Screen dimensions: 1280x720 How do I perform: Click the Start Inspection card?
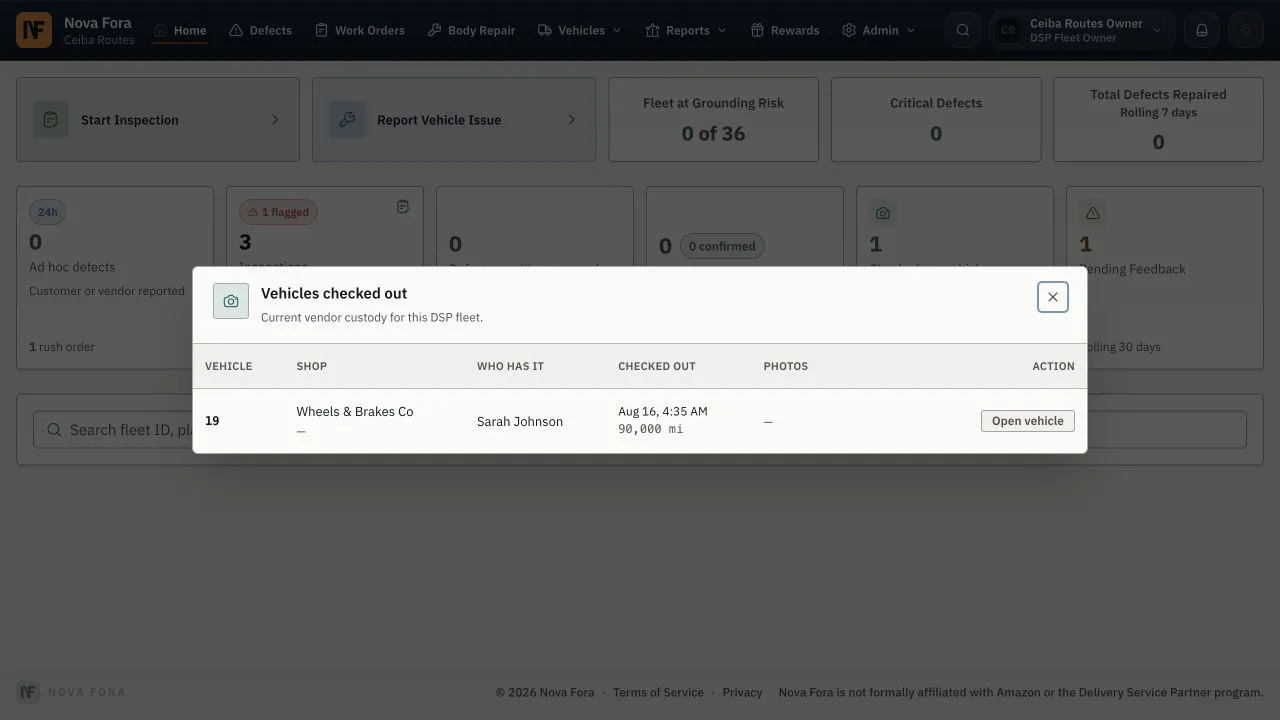pyautogui.click(x=158, y=120)
